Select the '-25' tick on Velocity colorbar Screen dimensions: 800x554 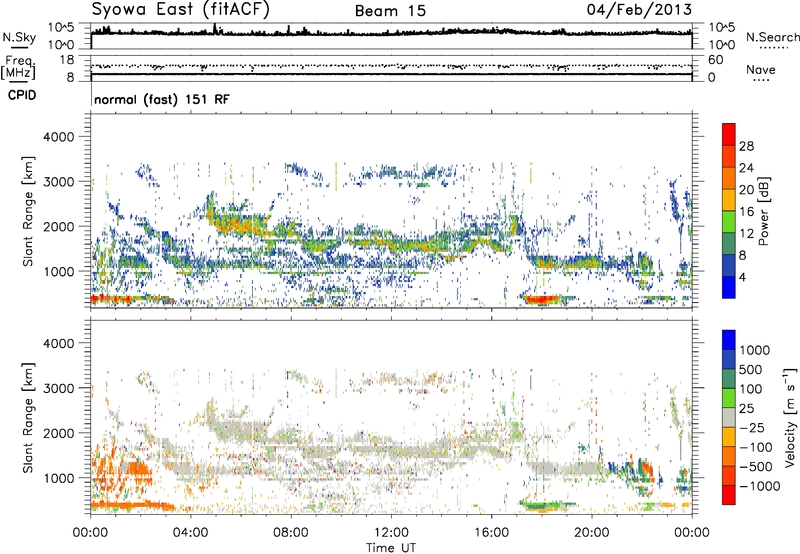[752, 428]
